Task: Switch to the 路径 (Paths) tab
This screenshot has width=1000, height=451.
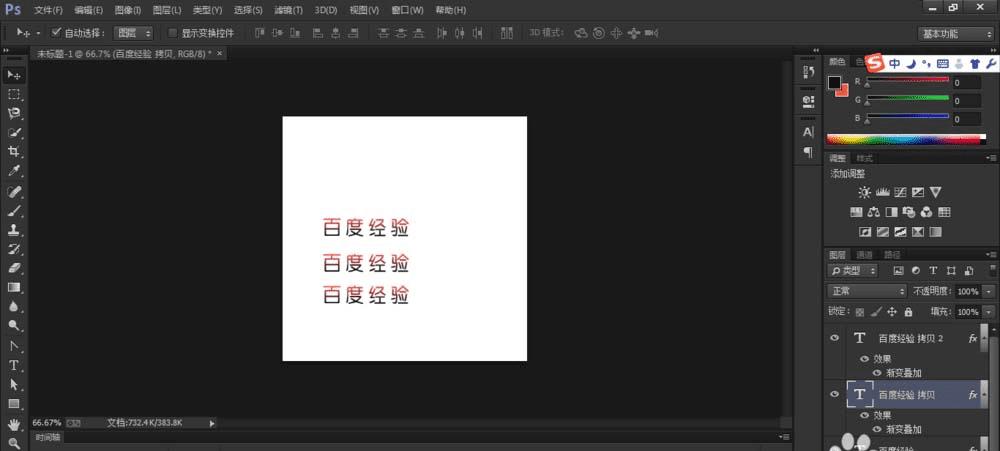Action: tap(892, 254)
